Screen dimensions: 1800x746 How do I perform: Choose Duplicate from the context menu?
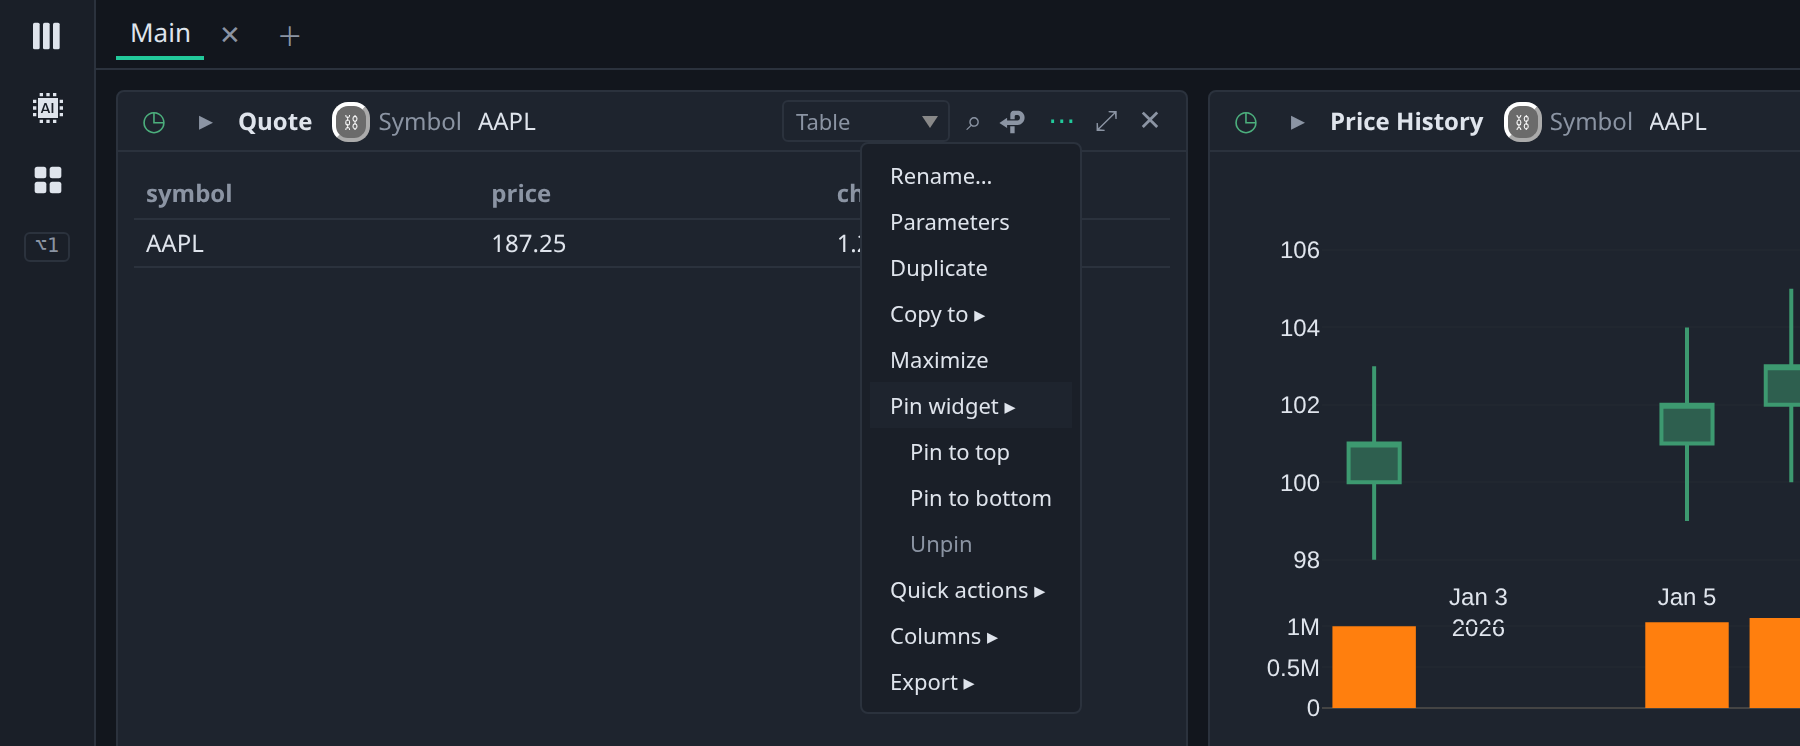click(x=970, y=268)
